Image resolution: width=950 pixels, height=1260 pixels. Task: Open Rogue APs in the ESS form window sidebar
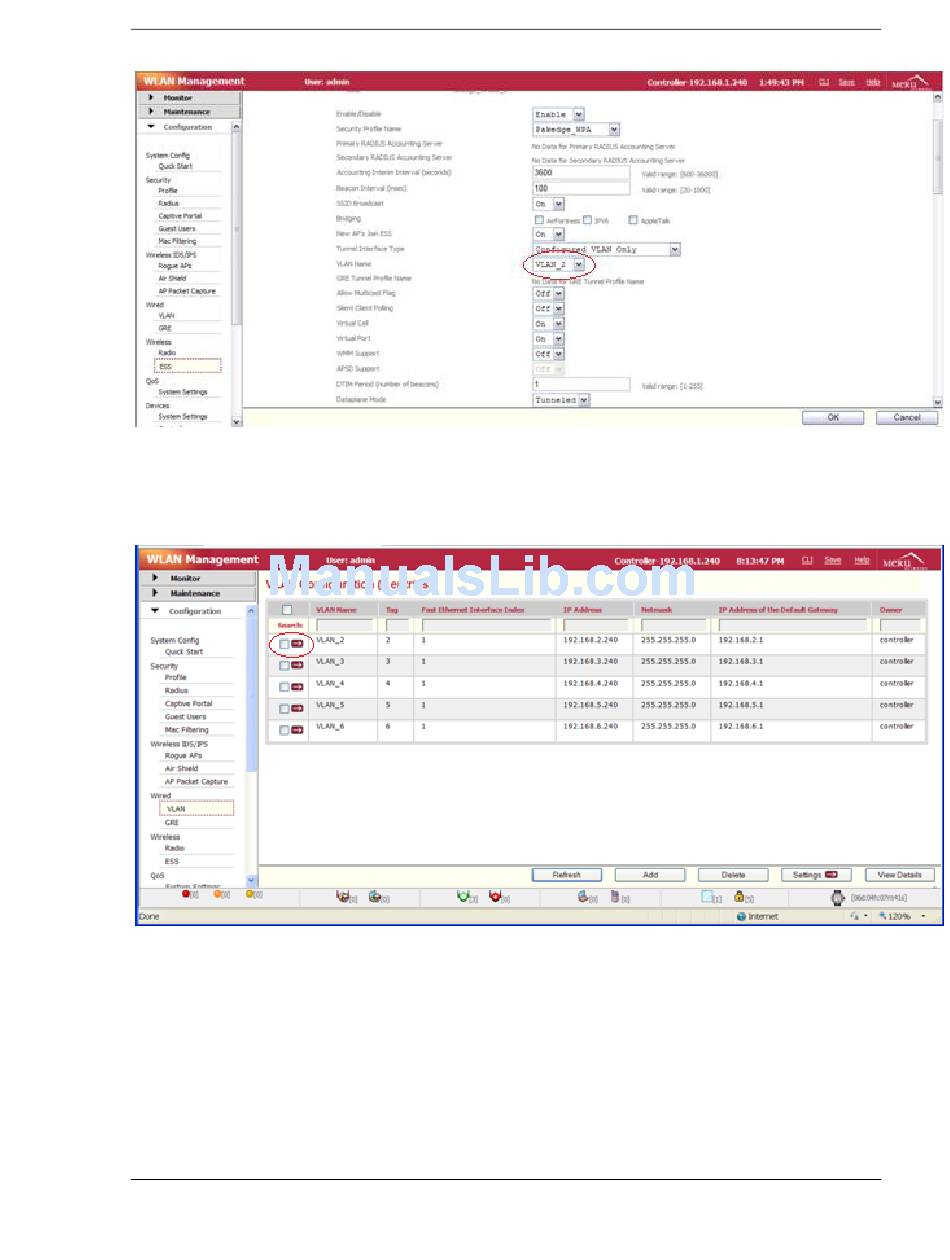click(x=174, y=266)
